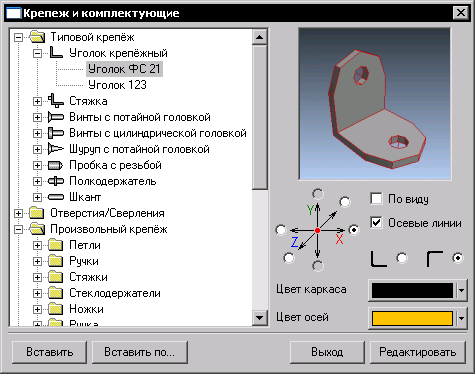
Task: Click the Произвольный крепёж open folder icon
Action: (37, 229)
